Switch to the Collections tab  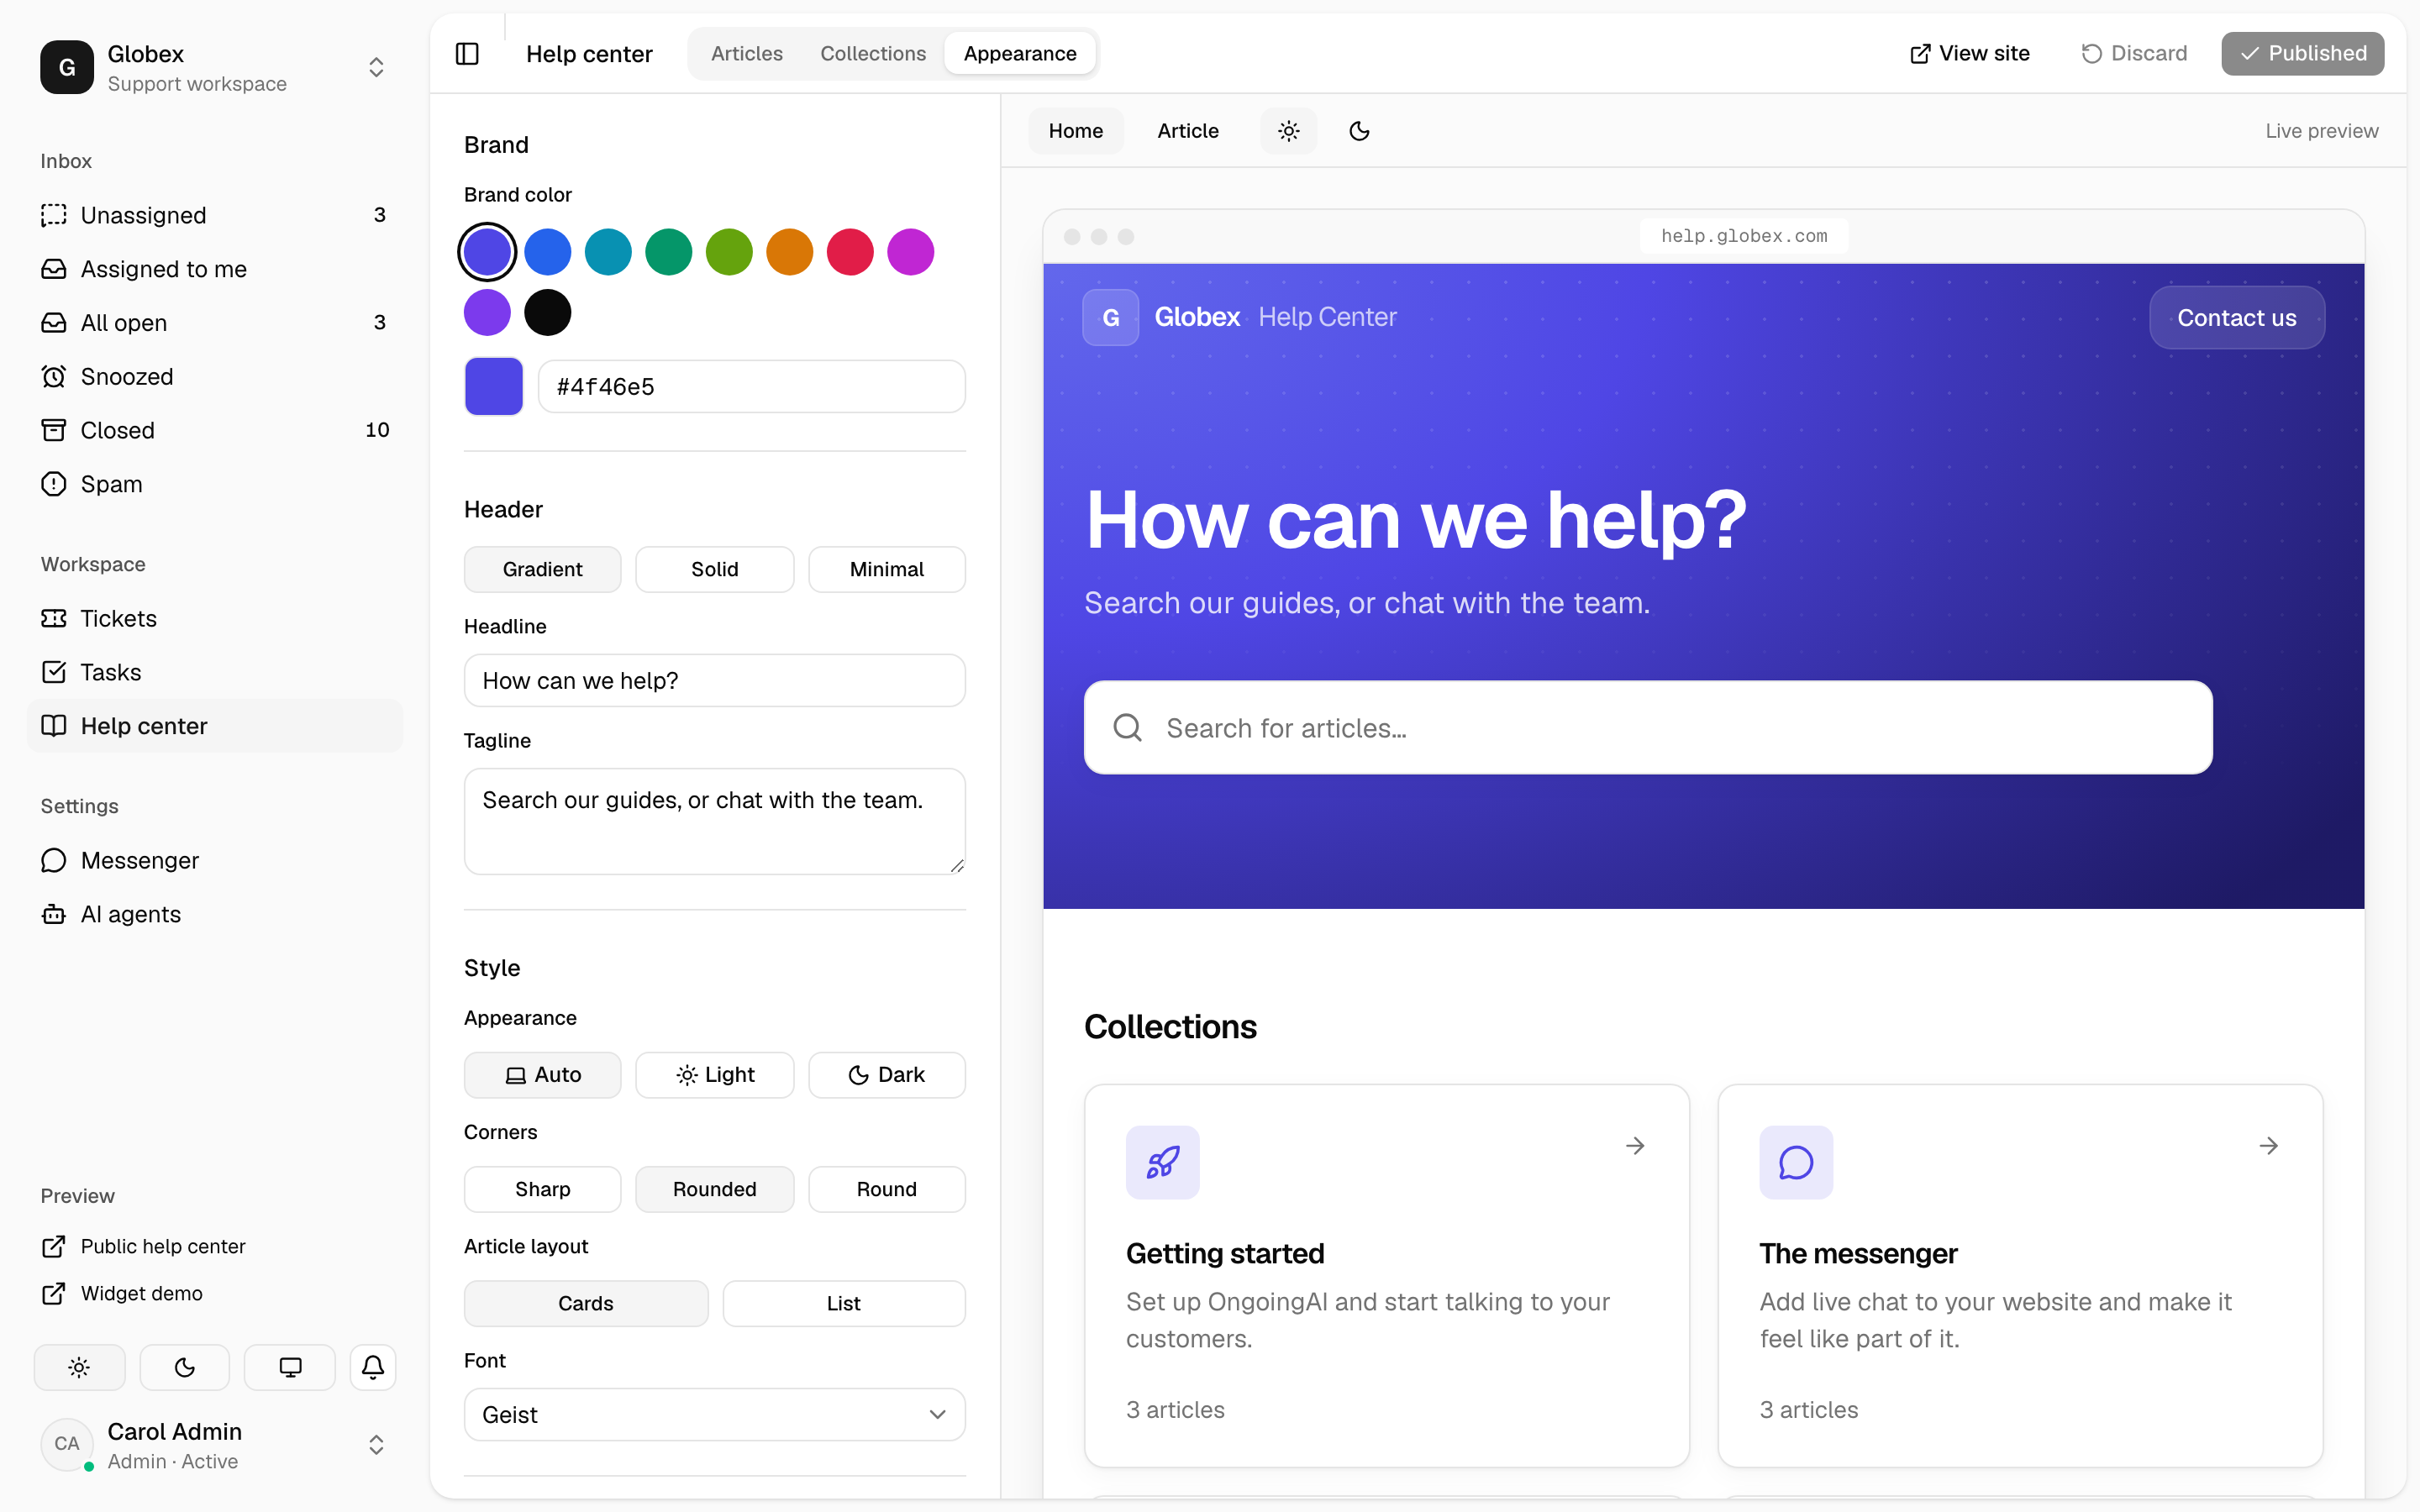[872, 53]
